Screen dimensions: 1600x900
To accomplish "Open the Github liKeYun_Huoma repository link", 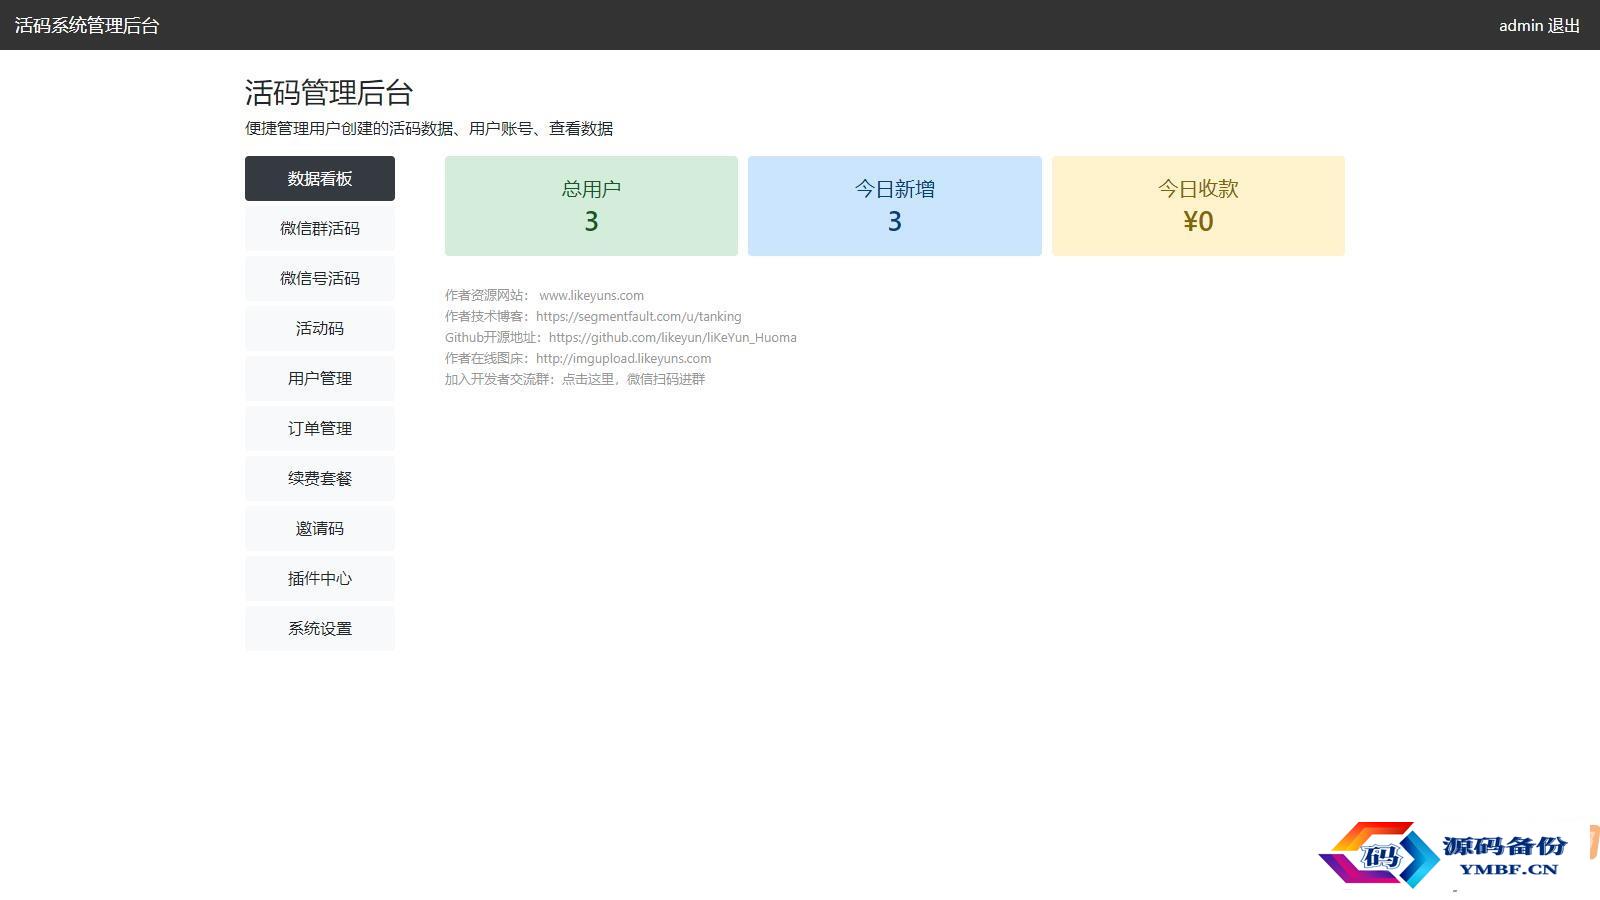I will 673,337.
